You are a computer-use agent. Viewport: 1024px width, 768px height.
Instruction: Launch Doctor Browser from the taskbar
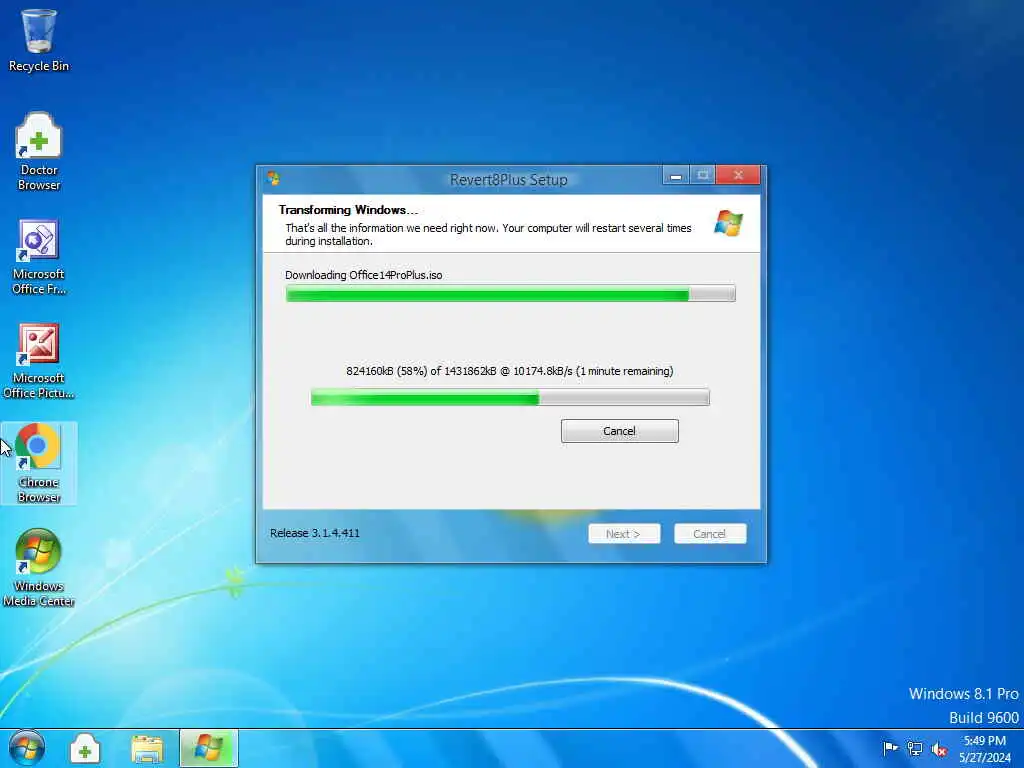(x=85, y=748)
